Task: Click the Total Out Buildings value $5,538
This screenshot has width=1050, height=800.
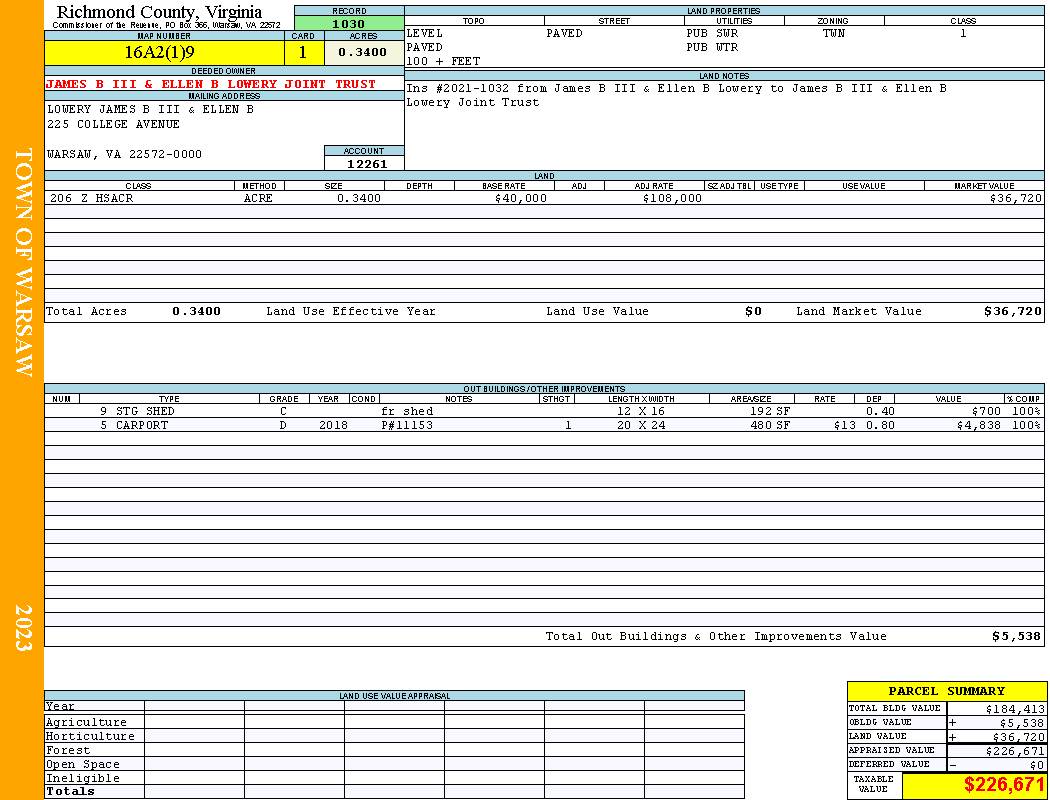Action: tap(1017, 636)
